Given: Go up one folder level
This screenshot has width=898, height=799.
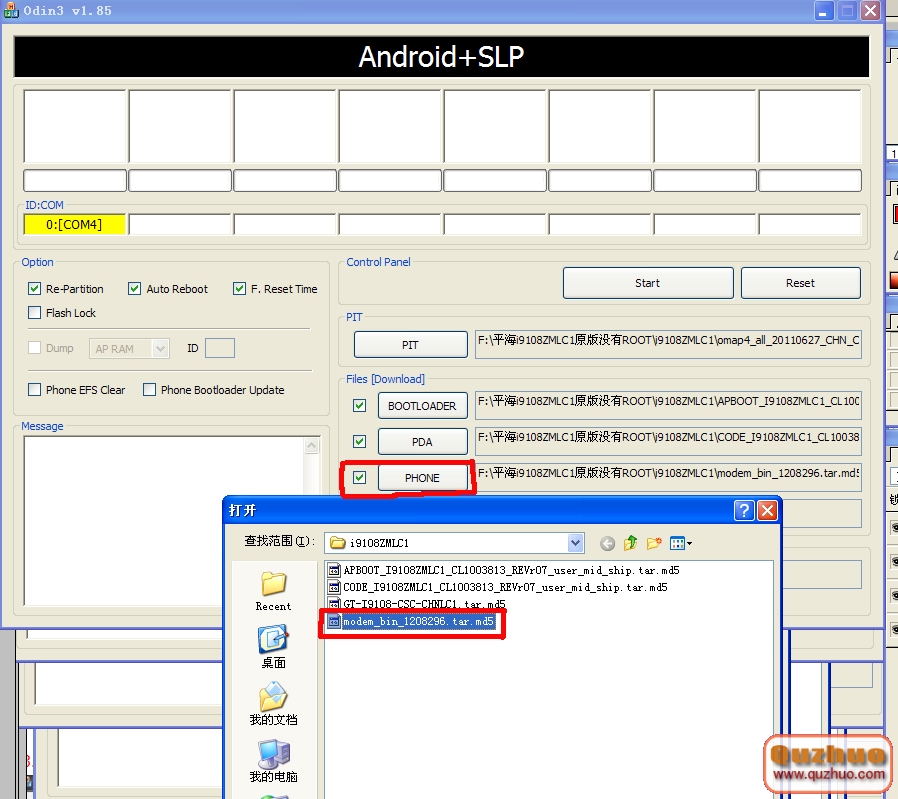Looking at the screenshot, I should (631, 543).
